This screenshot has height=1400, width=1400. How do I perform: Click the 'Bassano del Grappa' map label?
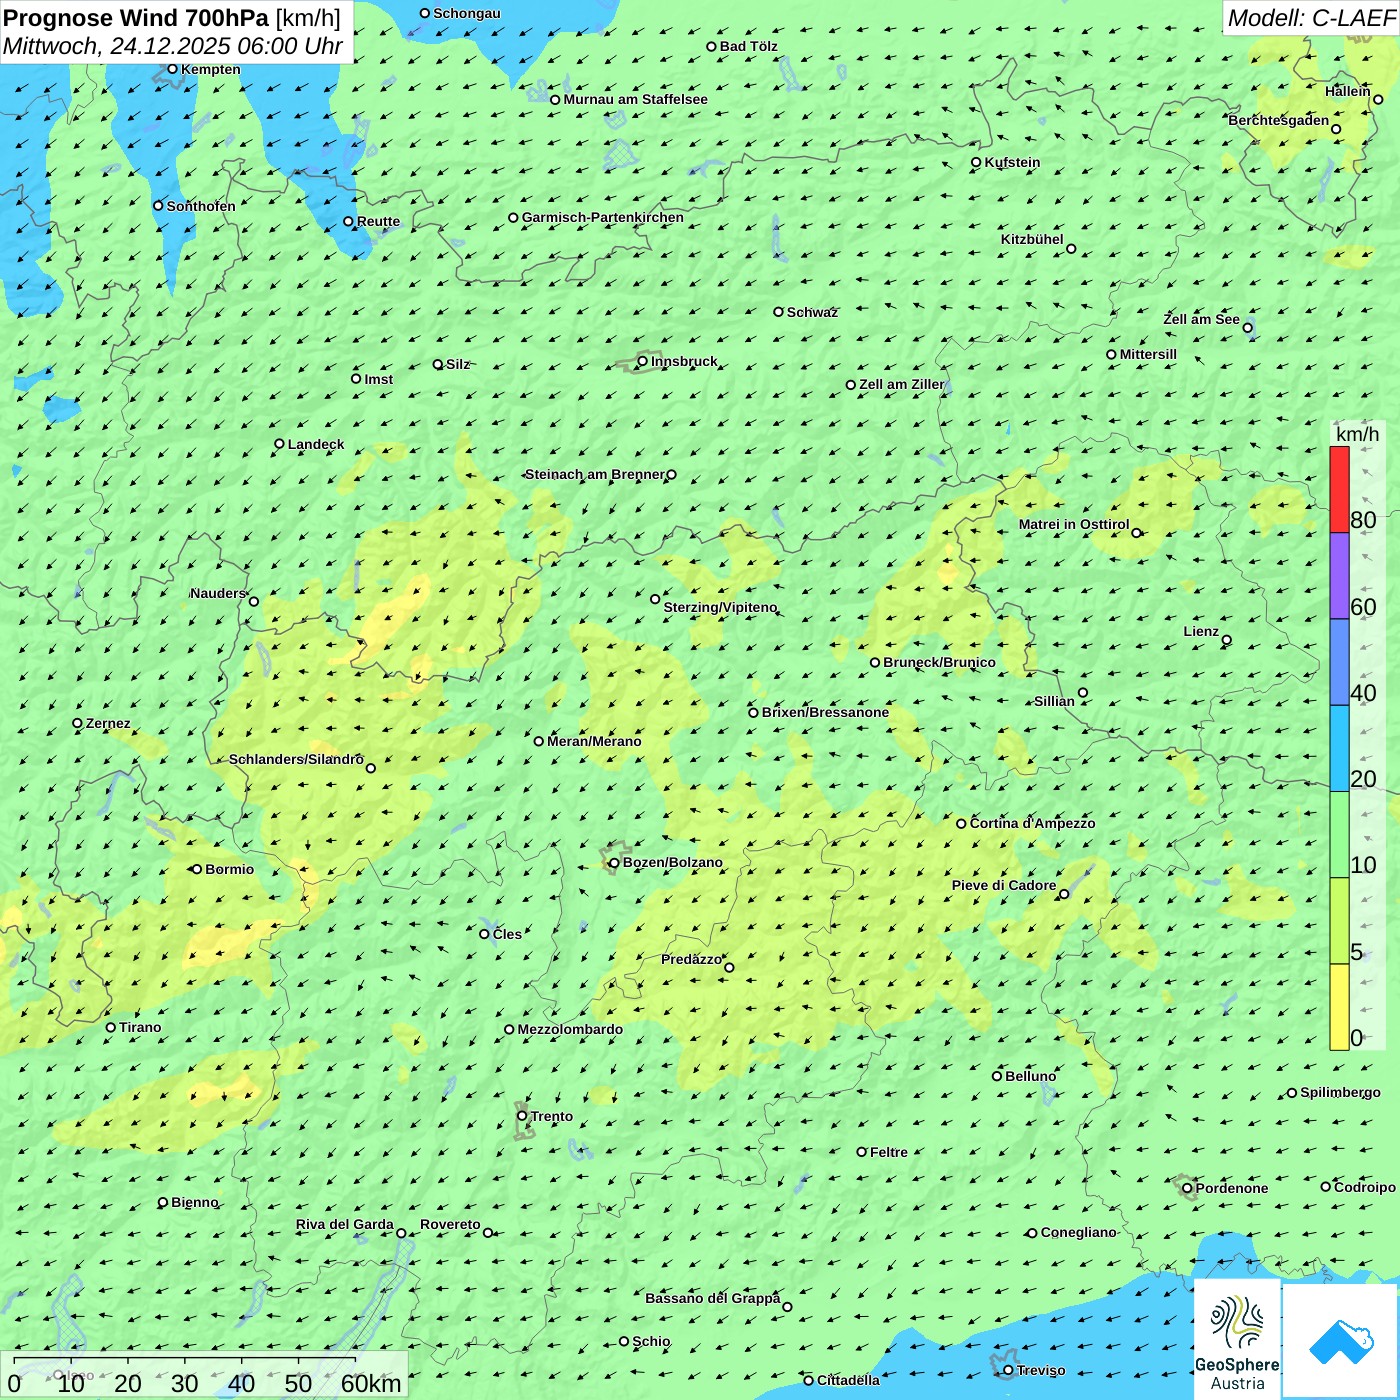pos(713,1298)
